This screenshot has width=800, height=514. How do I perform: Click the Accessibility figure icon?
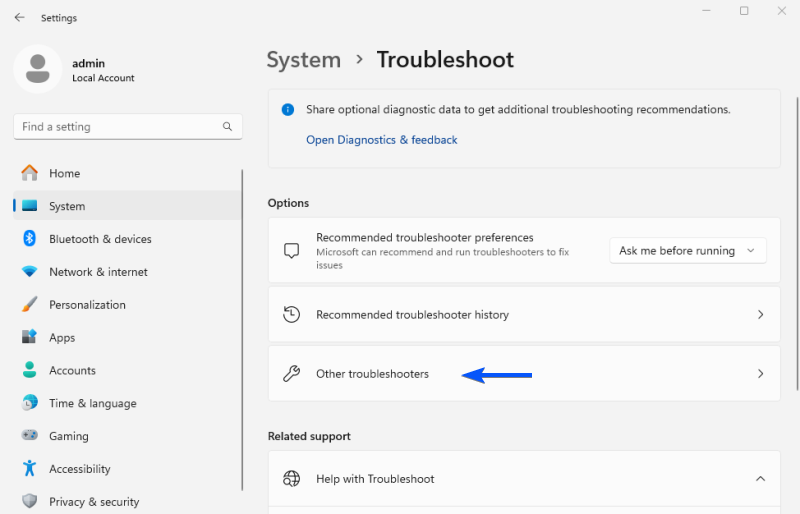click(30, 469)
